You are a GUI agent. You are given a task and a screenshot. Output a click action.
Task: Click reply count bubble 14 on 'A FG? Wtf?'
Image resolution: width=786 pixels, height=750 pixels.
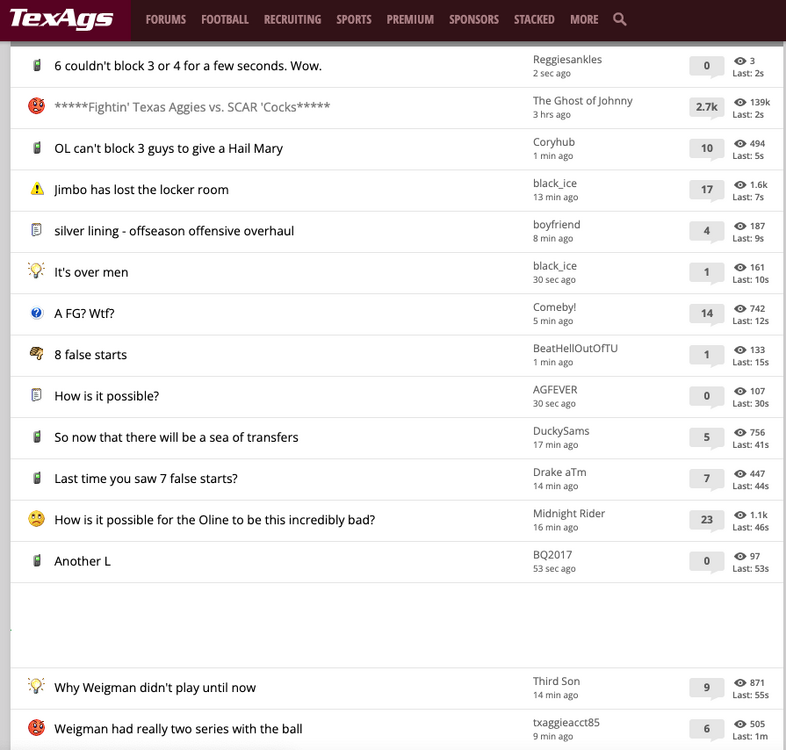(x=706, y=314)
